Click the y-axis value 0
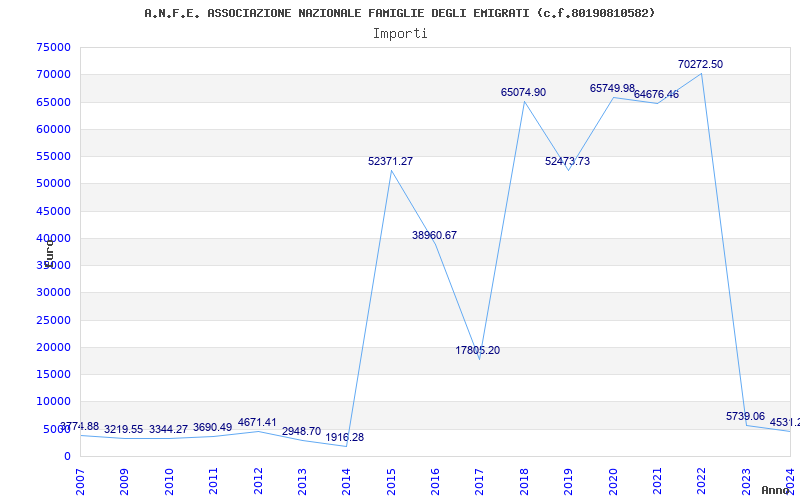Screen dimensions: 800x500 67,456
